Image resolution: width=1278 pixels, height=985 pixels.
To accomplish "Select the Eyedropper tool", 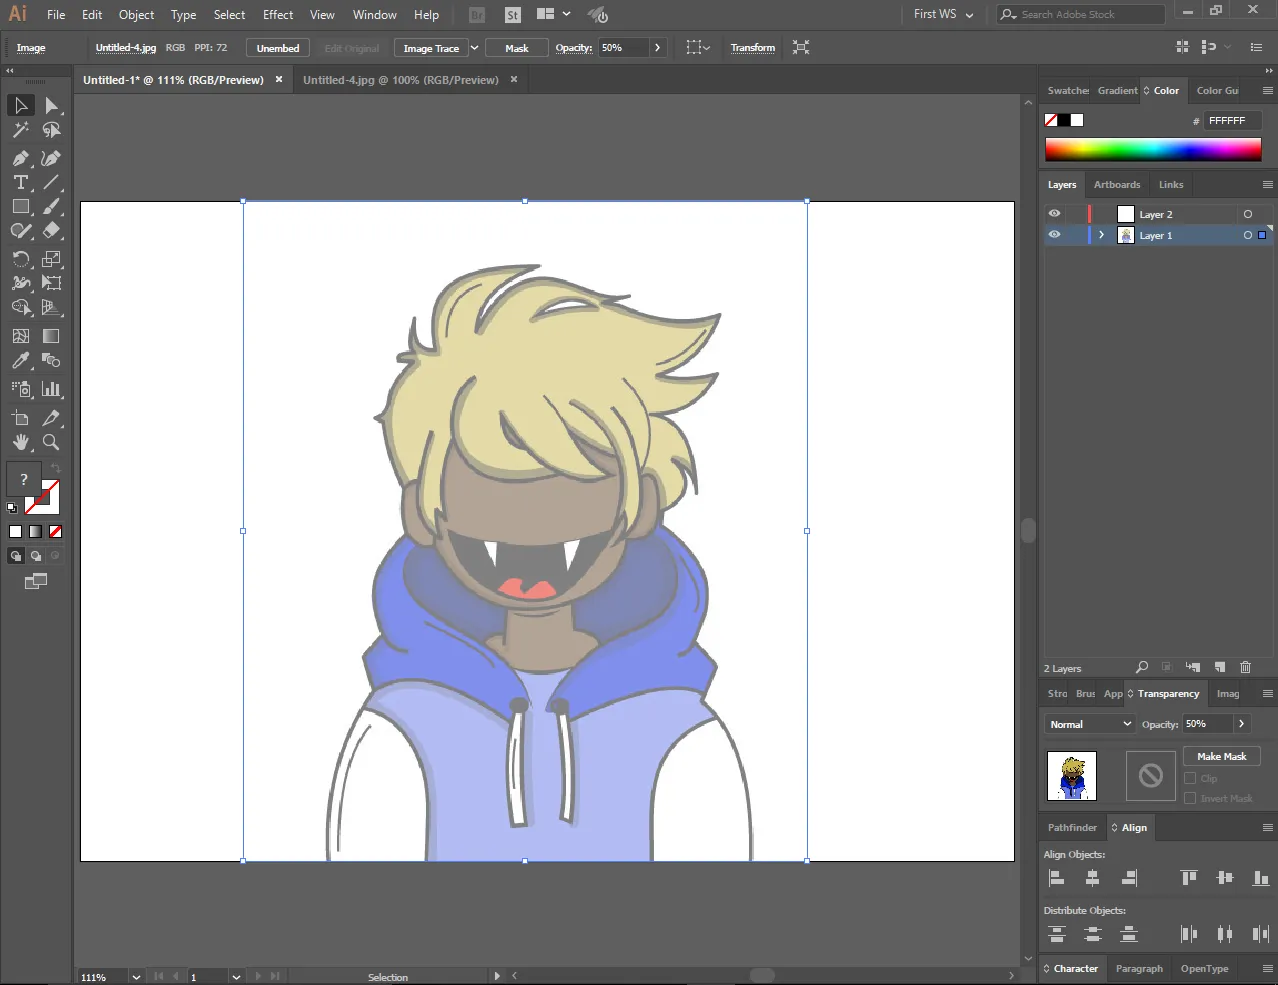I will pos(21,360).
